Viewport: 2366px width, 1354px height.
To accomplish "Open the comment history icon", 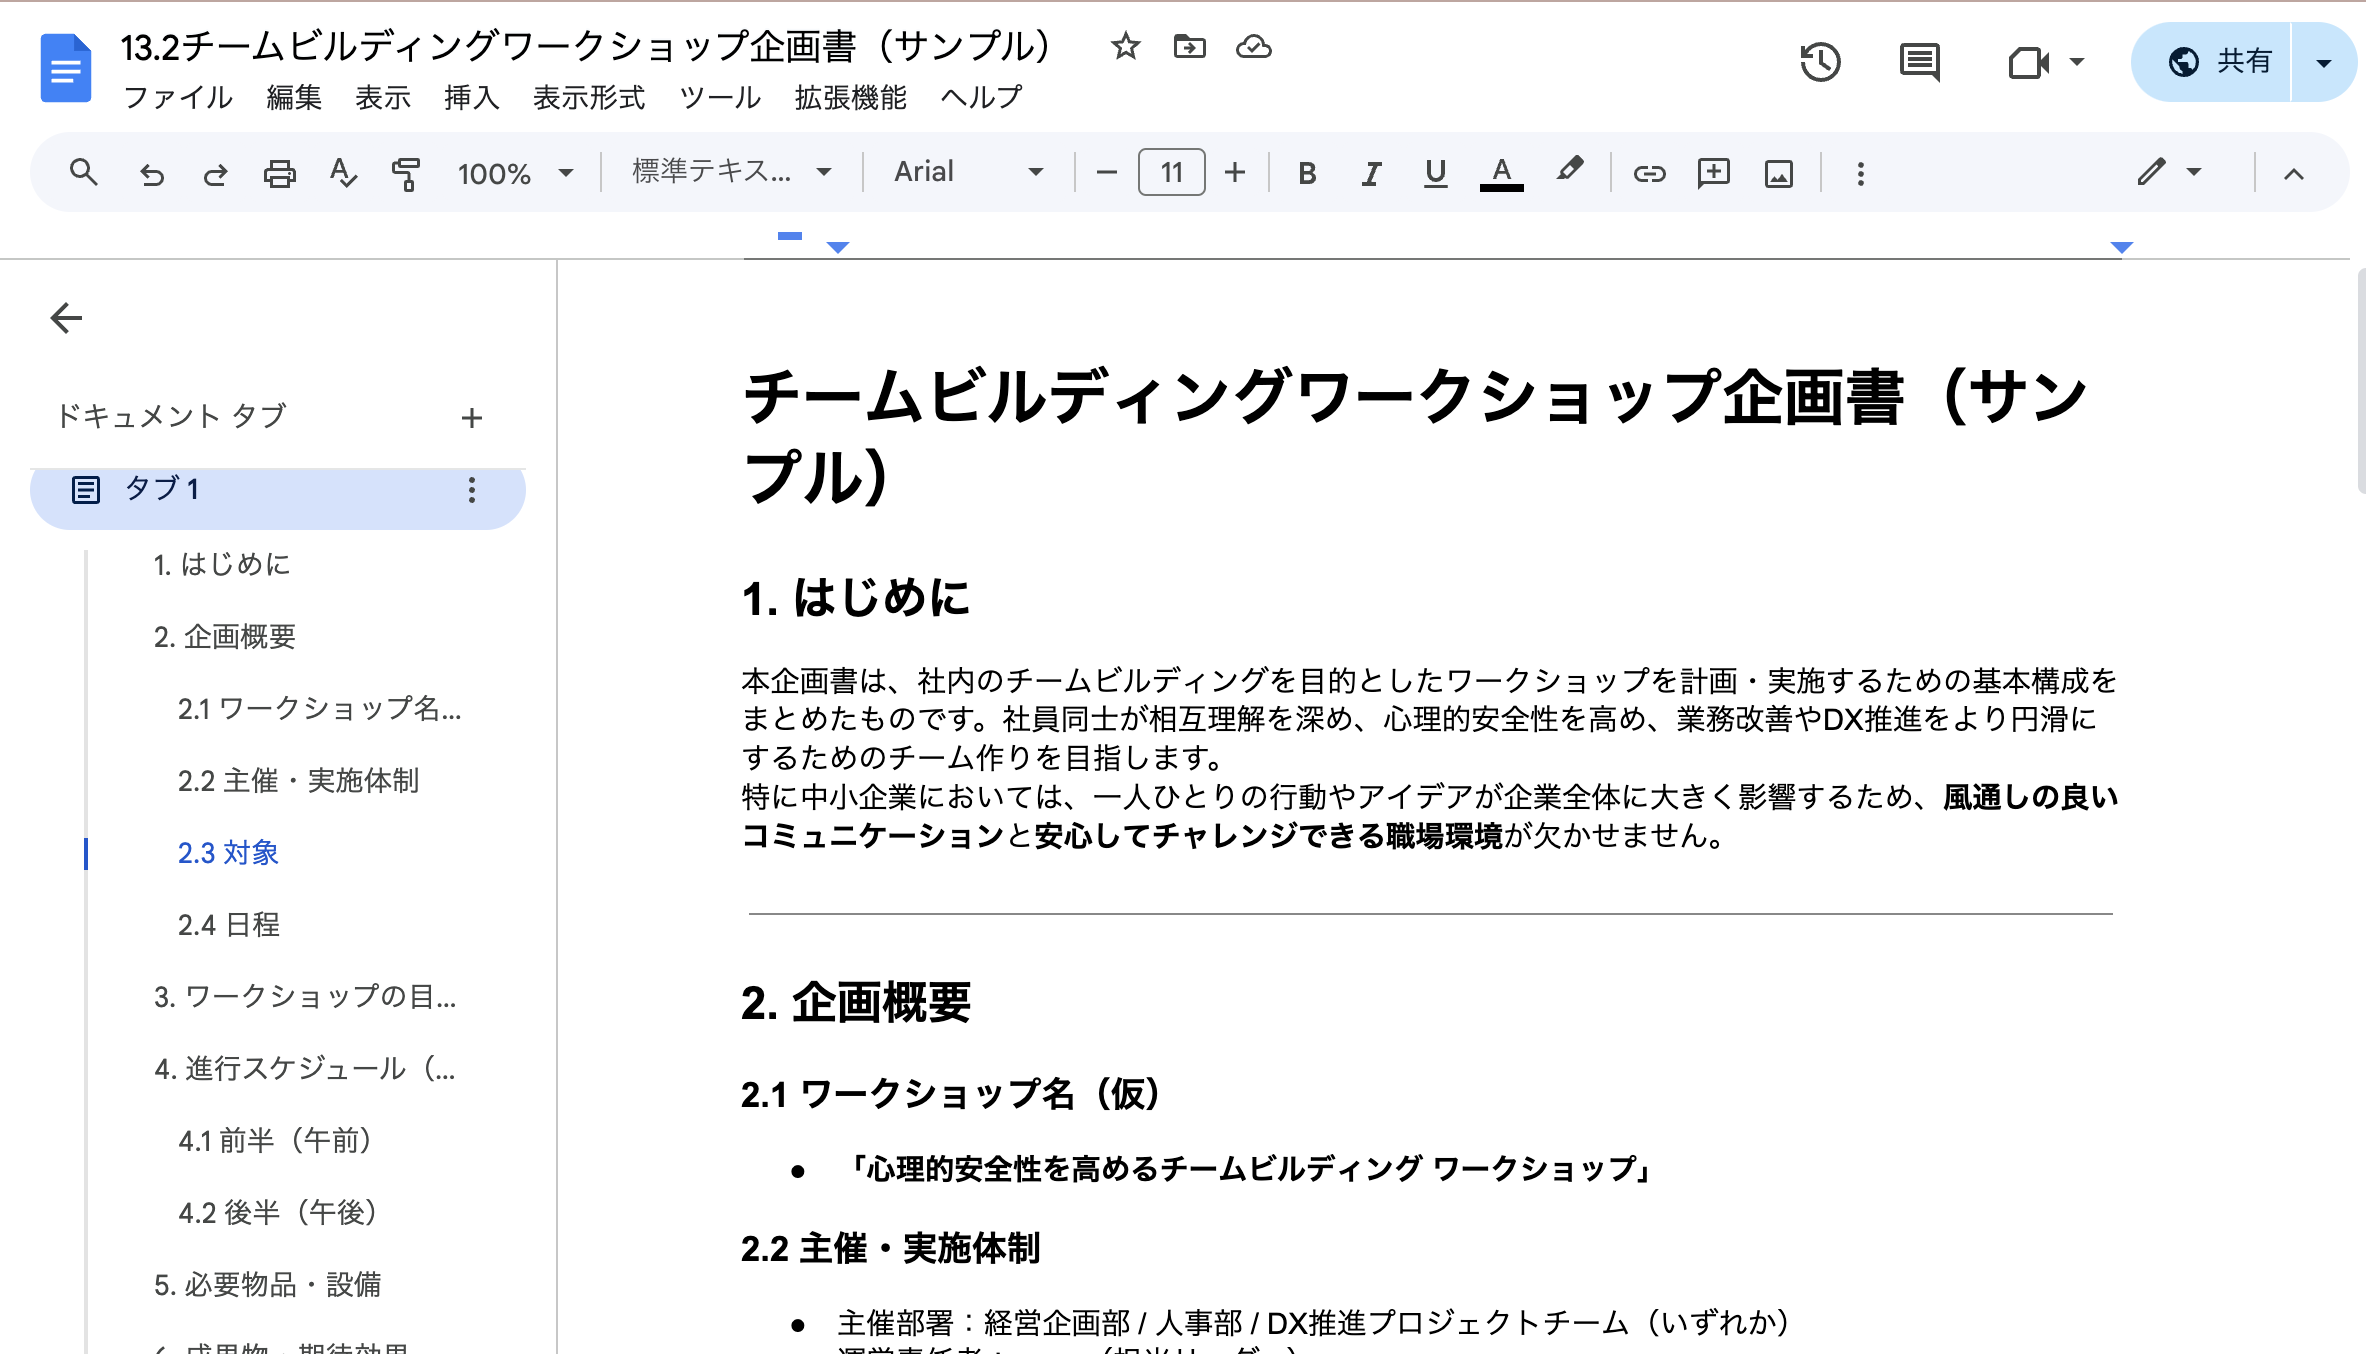I will (1920, 62).
